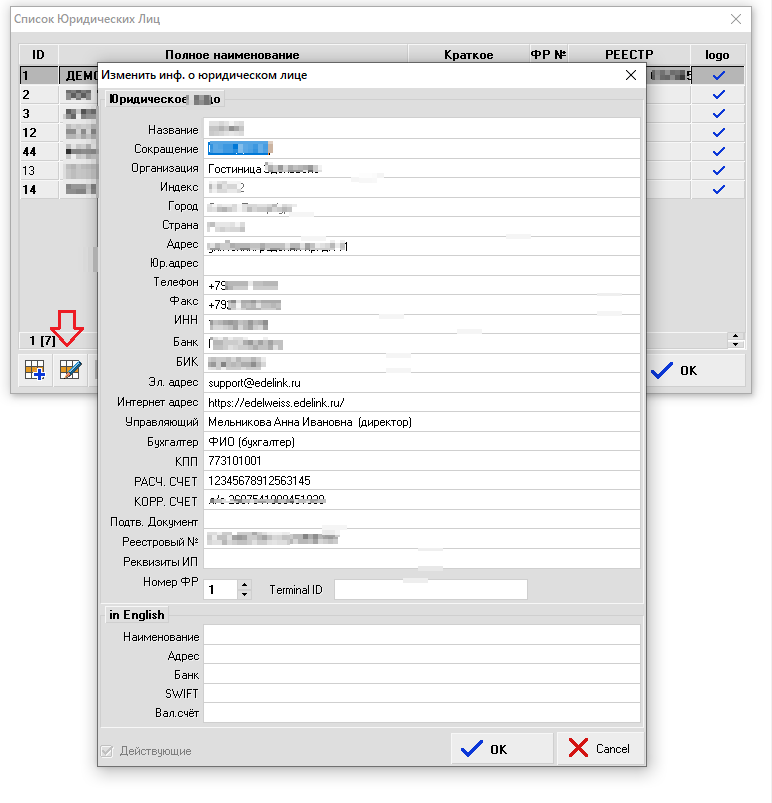Click the Город field
Screen dimensions: 772x803
click(422, 207)
